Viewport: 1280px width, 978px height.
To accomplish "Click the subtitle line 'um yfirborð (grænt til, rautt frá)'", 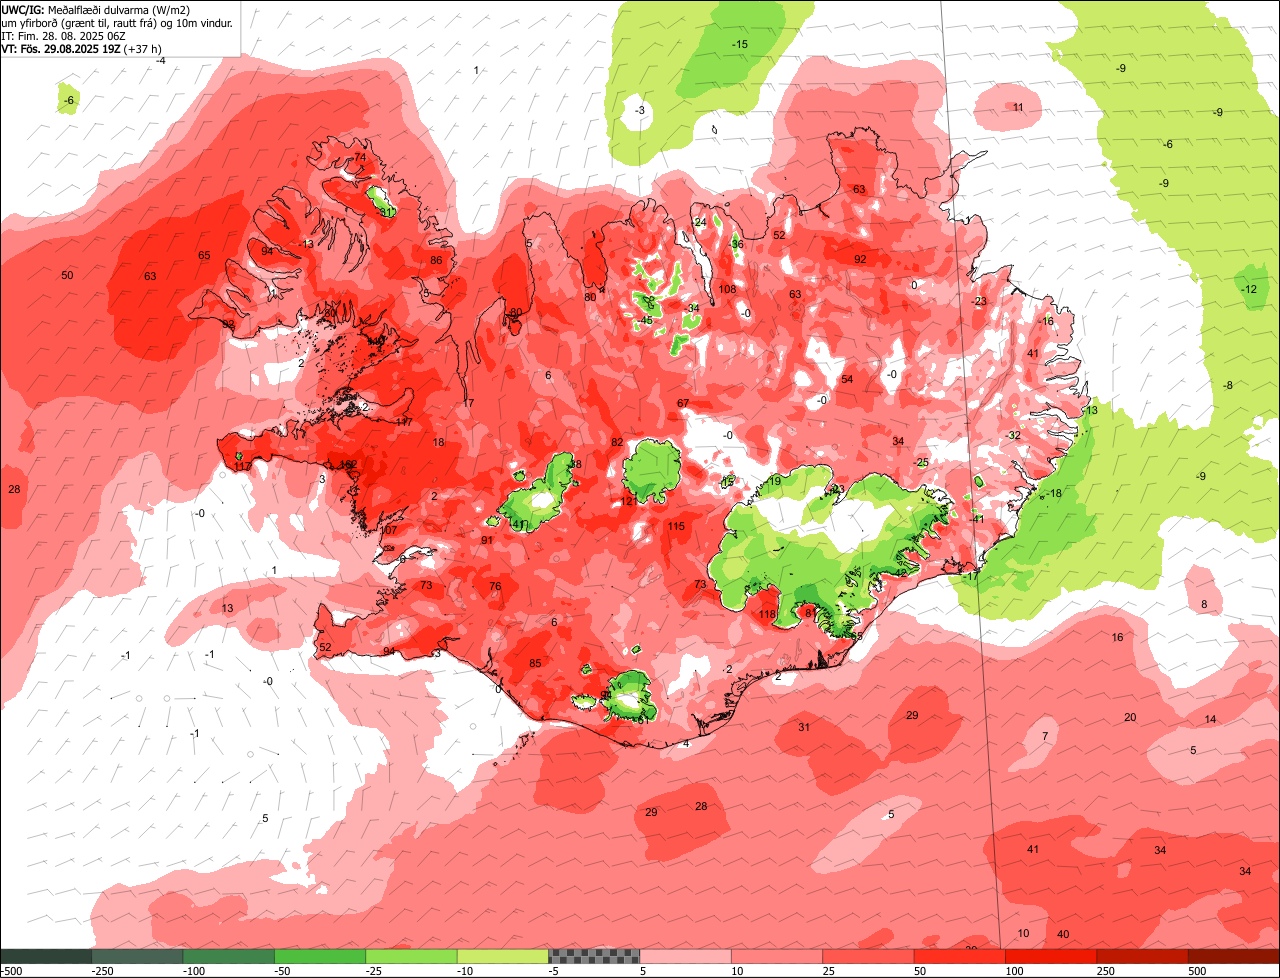I will coord(79,23).
